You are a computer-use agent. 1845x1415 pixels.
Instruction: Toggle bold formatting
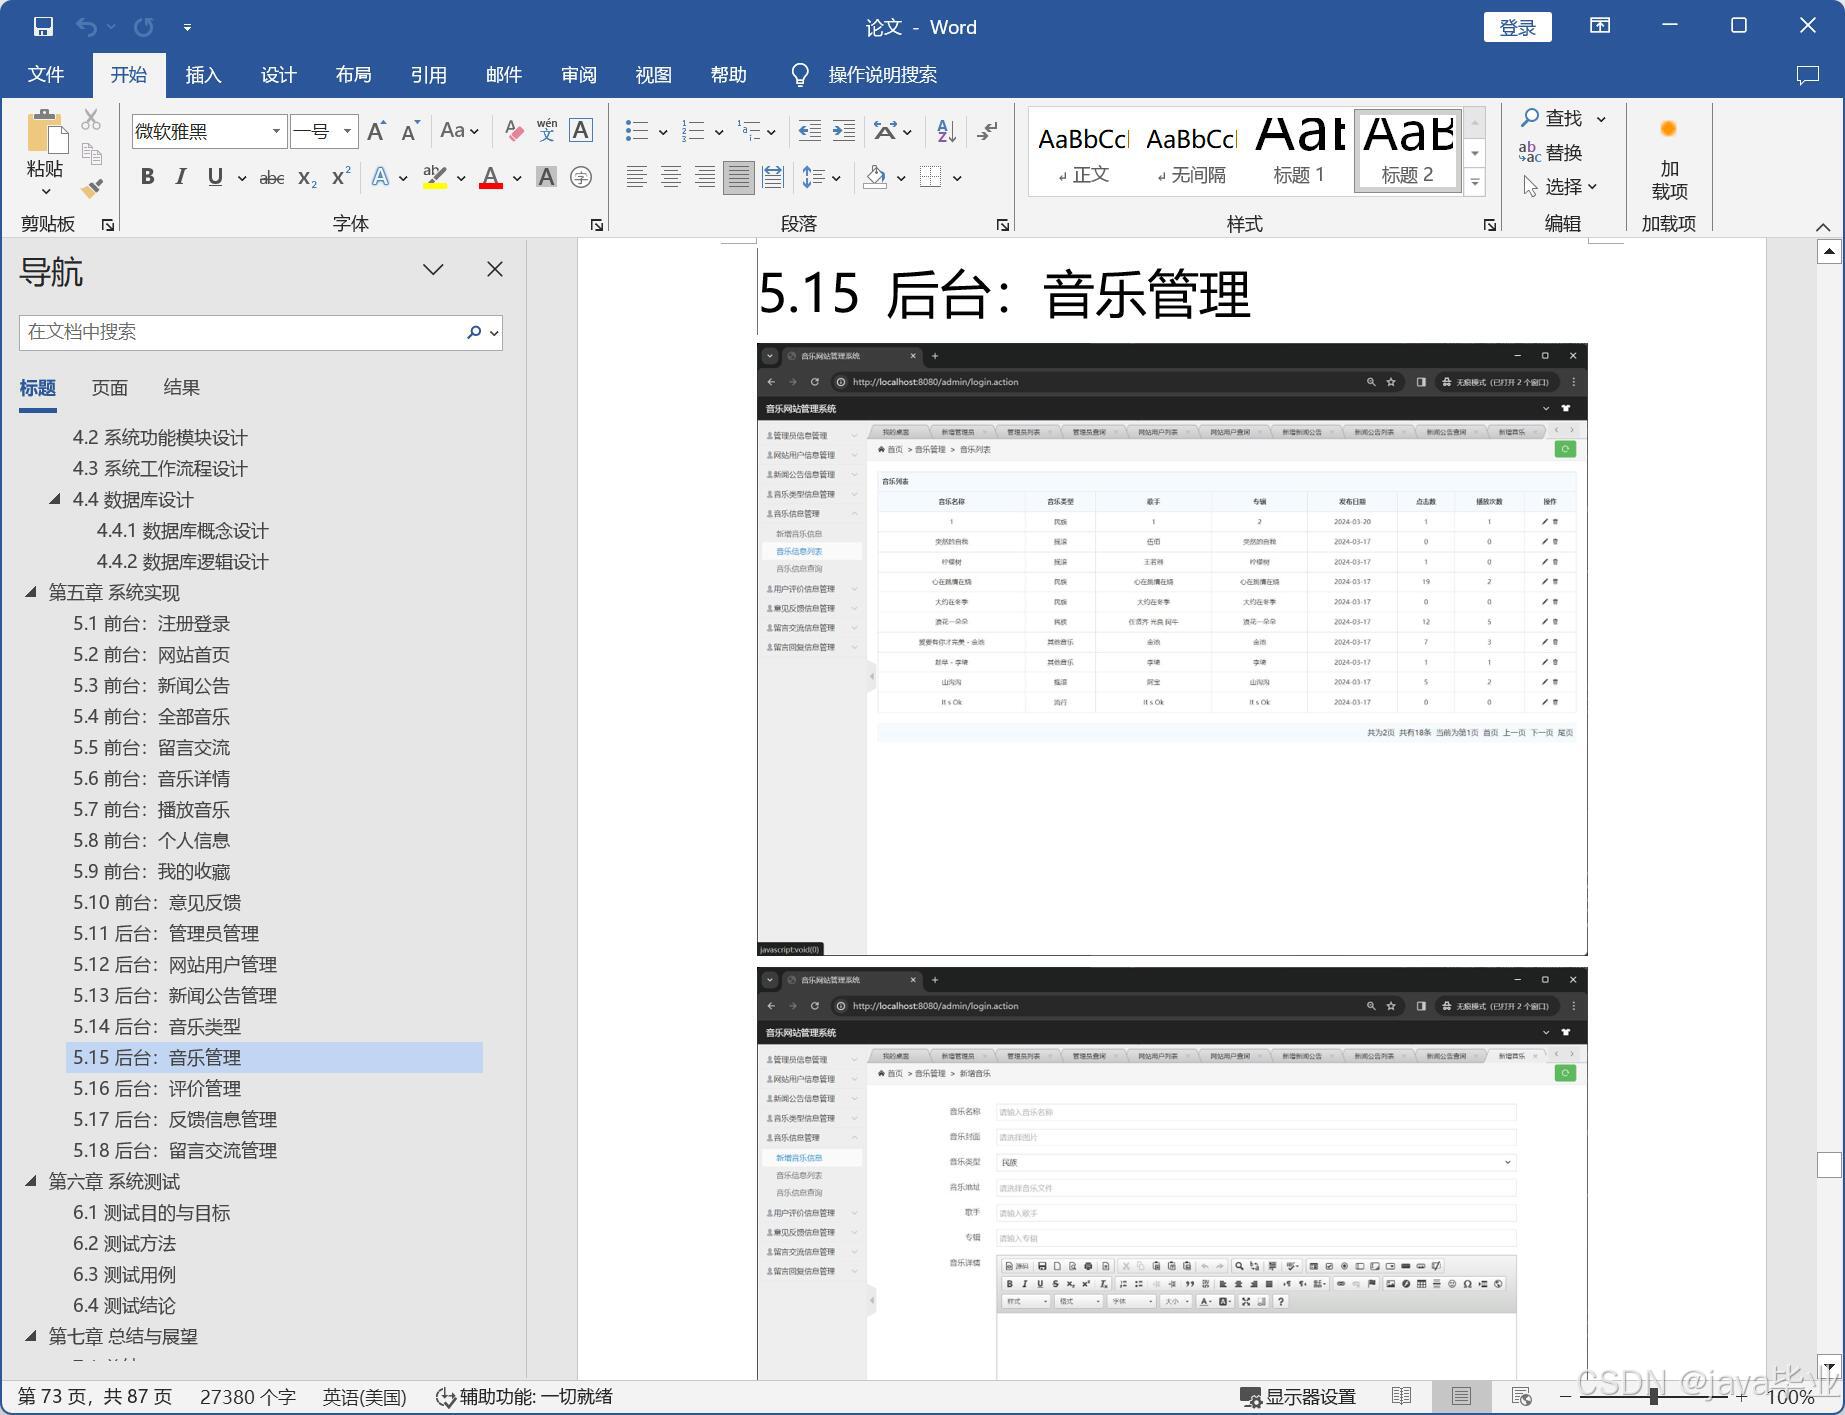(147, 178)
